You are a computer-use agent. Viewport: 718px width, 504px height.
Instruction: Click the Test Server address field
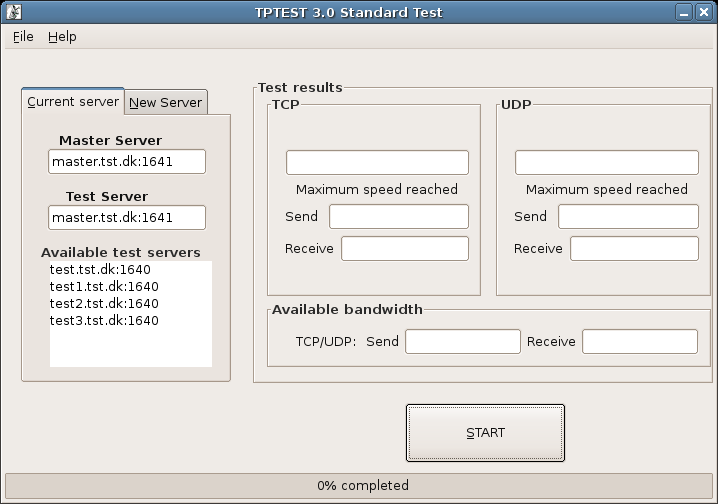click(x=127, y=217)
